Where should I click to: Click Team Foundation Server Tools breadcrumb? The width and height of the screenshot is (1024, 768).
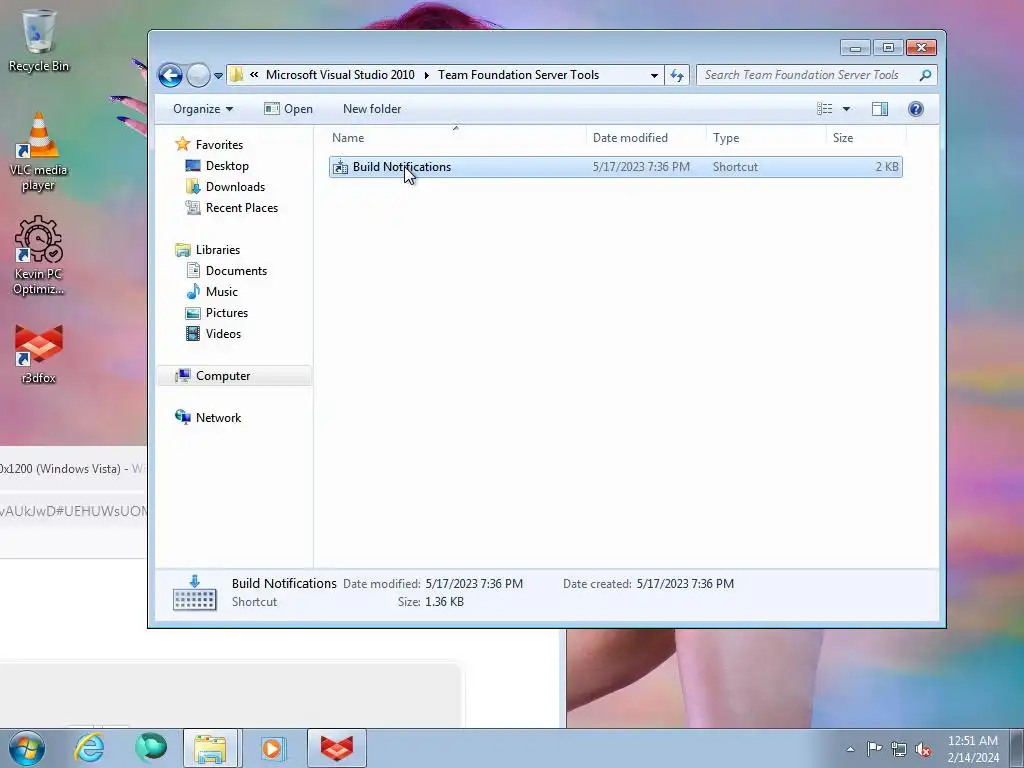[x=518, y=75]
